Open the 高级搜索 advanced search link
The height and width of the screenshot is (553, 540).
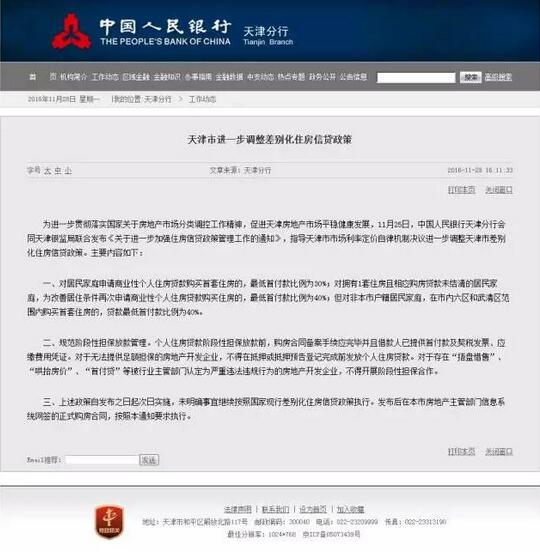(498, 77)
